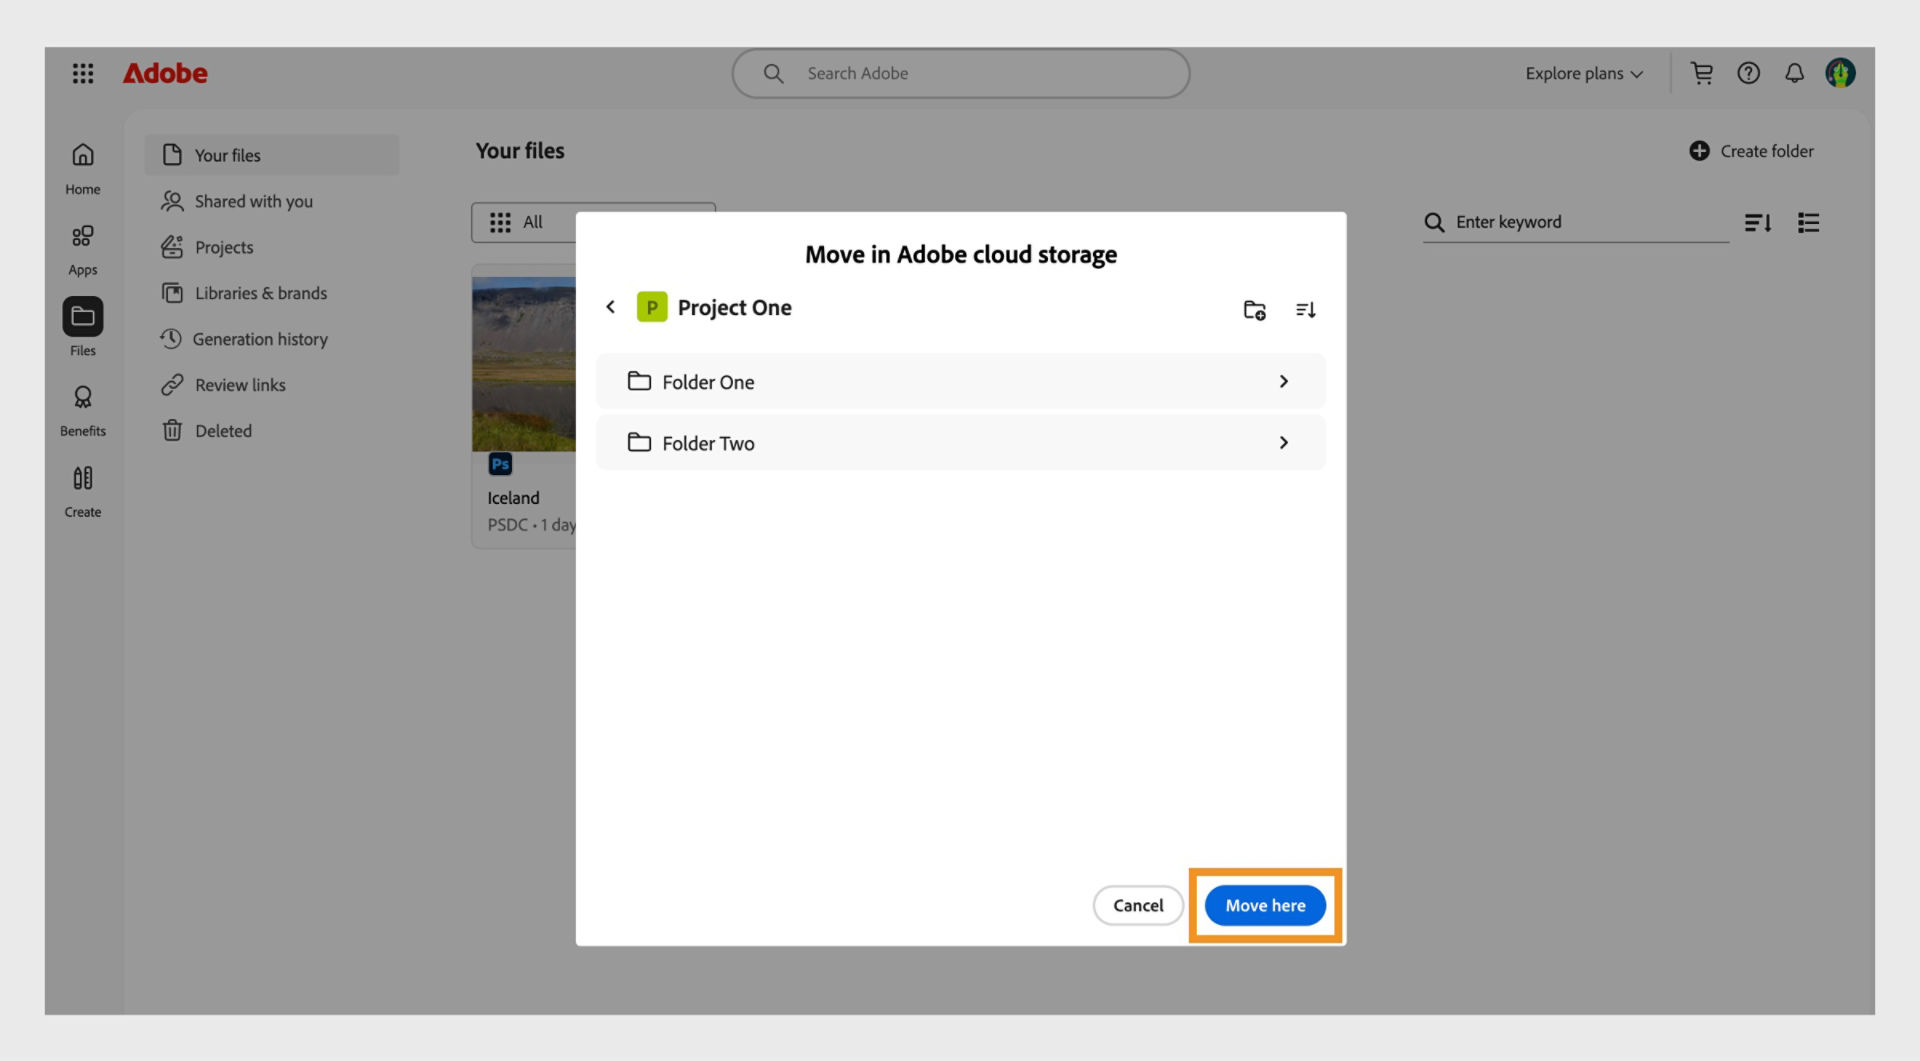The image size is (1920, 1061).
Task: Select Shared with you in the navigation
Action: (x=253, y=200)
